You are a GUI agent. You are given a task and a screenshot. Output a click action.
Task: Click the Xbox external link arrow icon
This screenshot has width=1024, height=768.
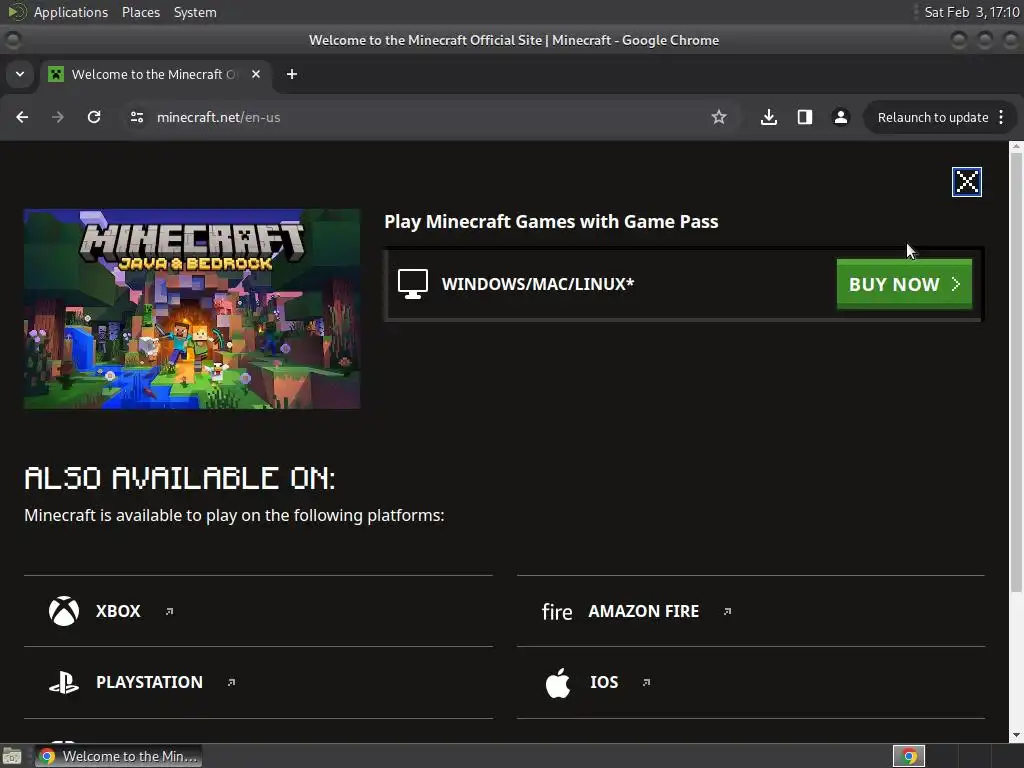[169, 611]
